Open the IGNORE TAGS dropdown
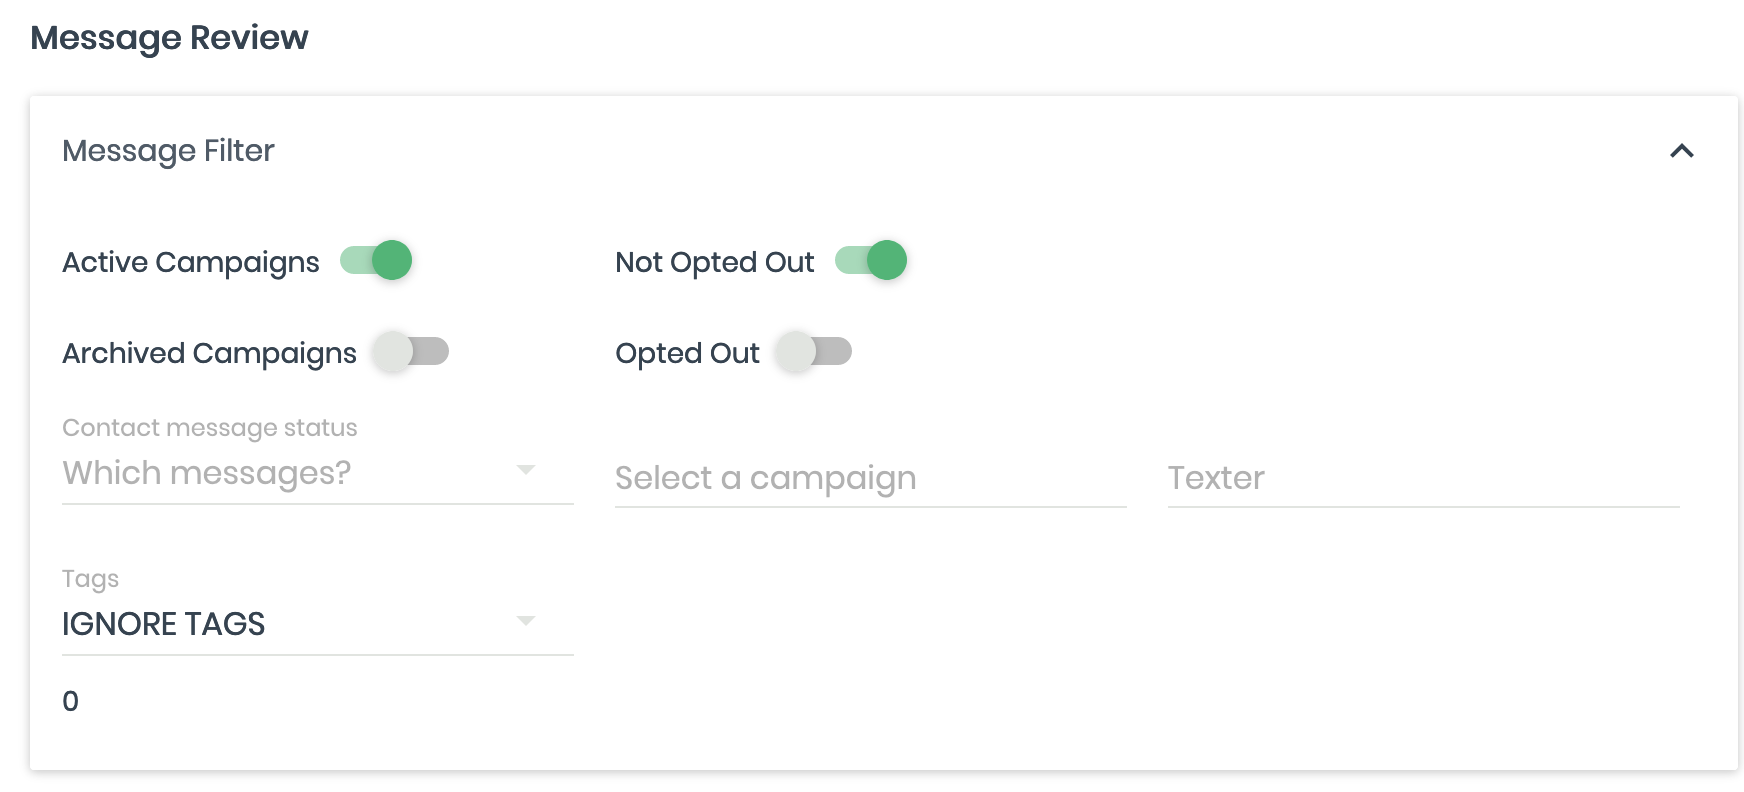The image size is (1744, 792). [290, 624]
